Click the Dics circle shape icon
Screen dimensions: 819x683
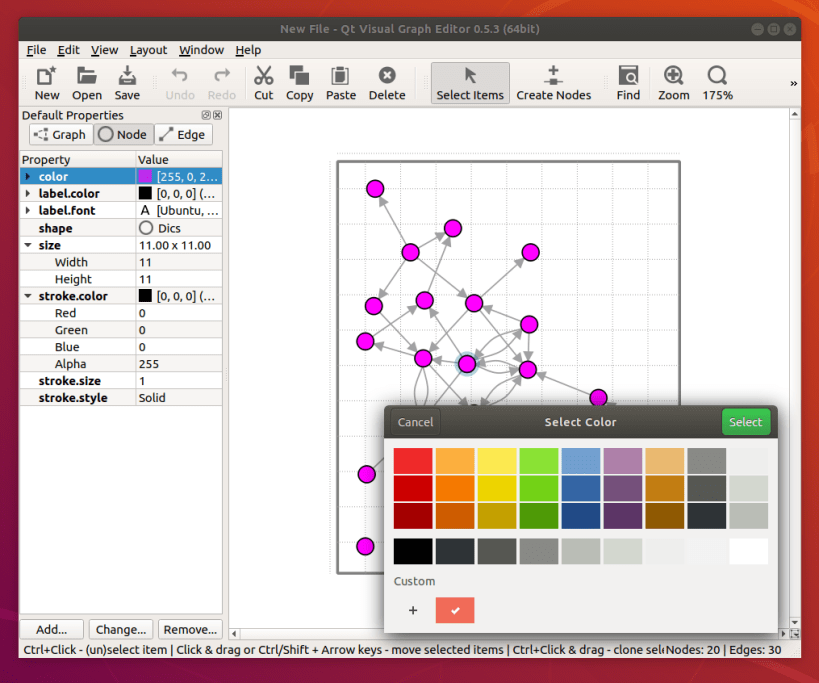146,228
